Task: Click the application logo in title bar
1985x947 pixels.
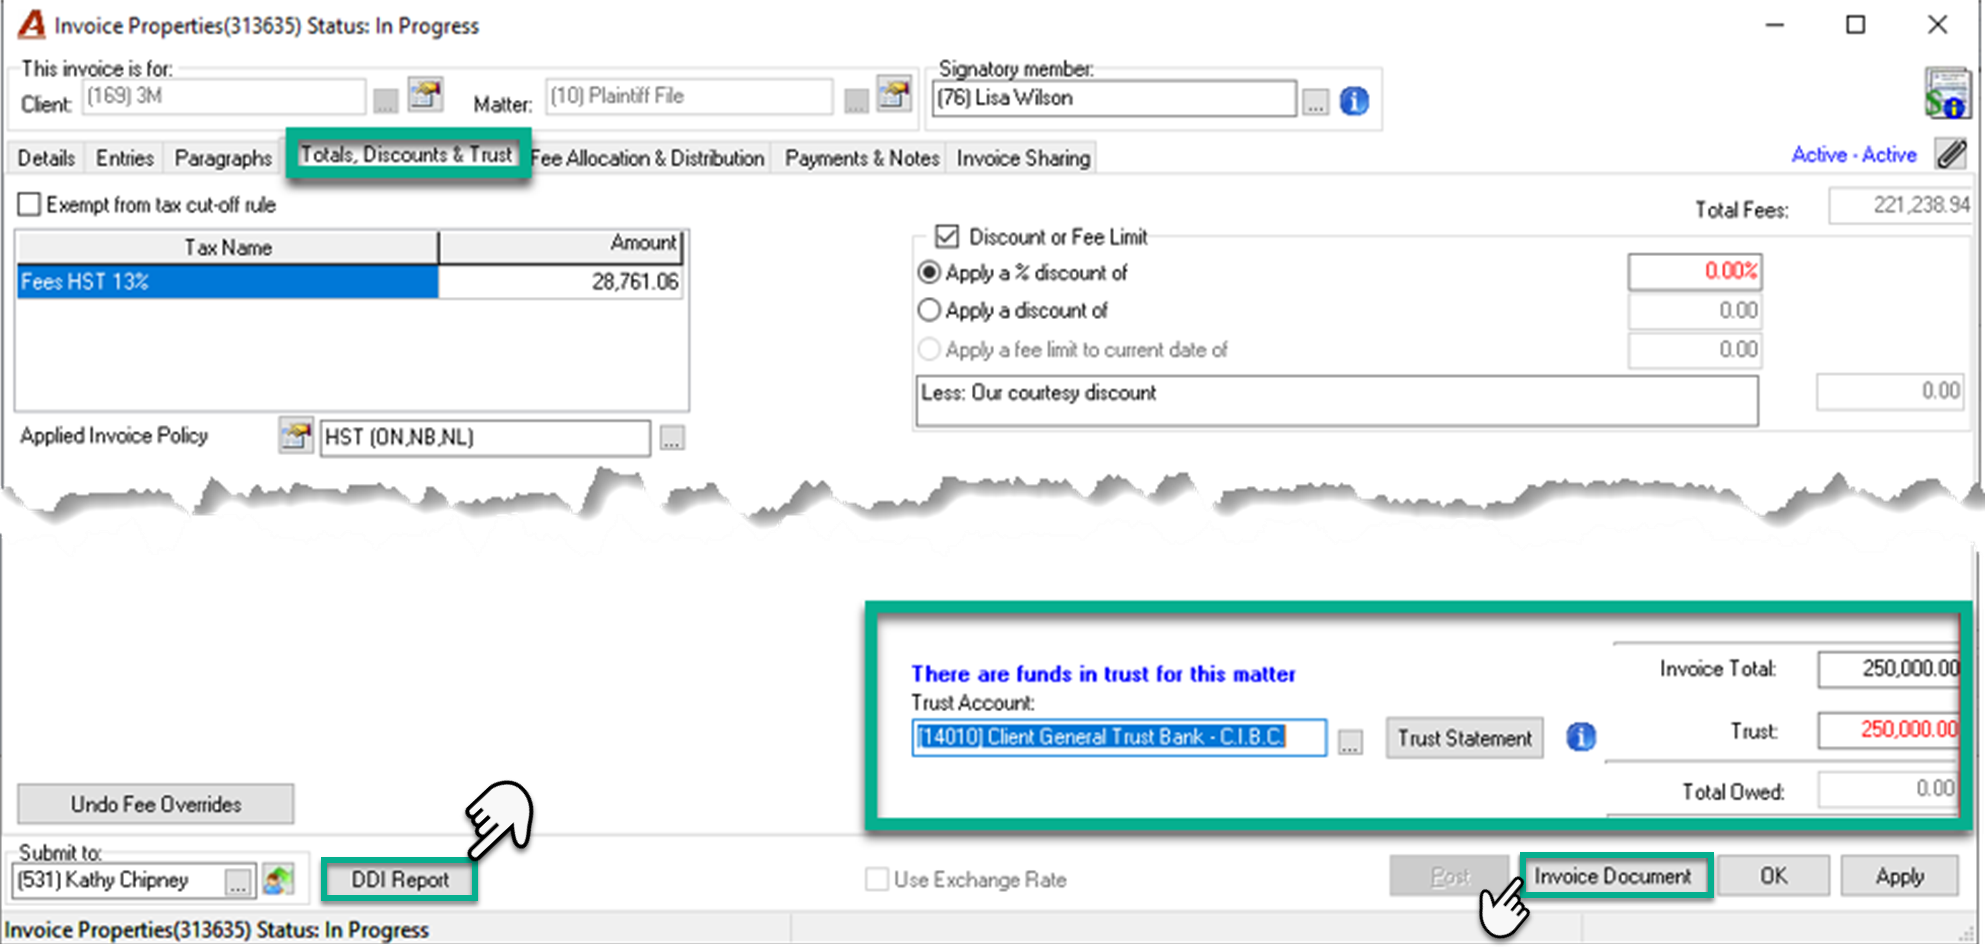Action: (x=32, y=24)
